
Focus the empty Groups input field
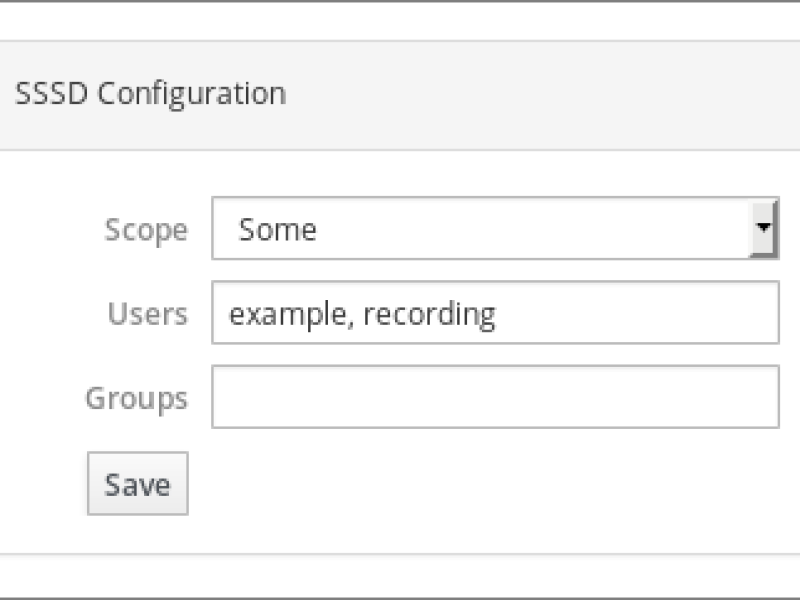tap(495, 396)
